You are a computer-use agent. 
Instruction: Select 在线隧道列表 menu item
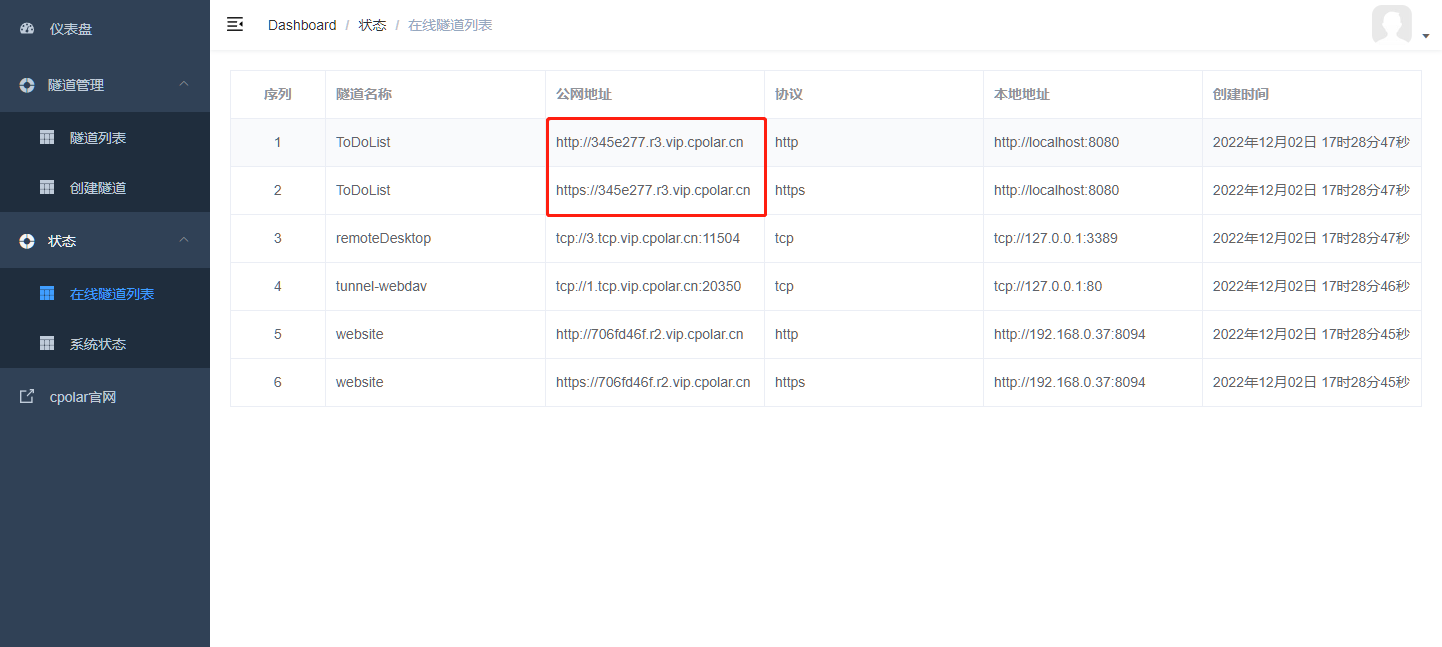(x=112, y=294)
